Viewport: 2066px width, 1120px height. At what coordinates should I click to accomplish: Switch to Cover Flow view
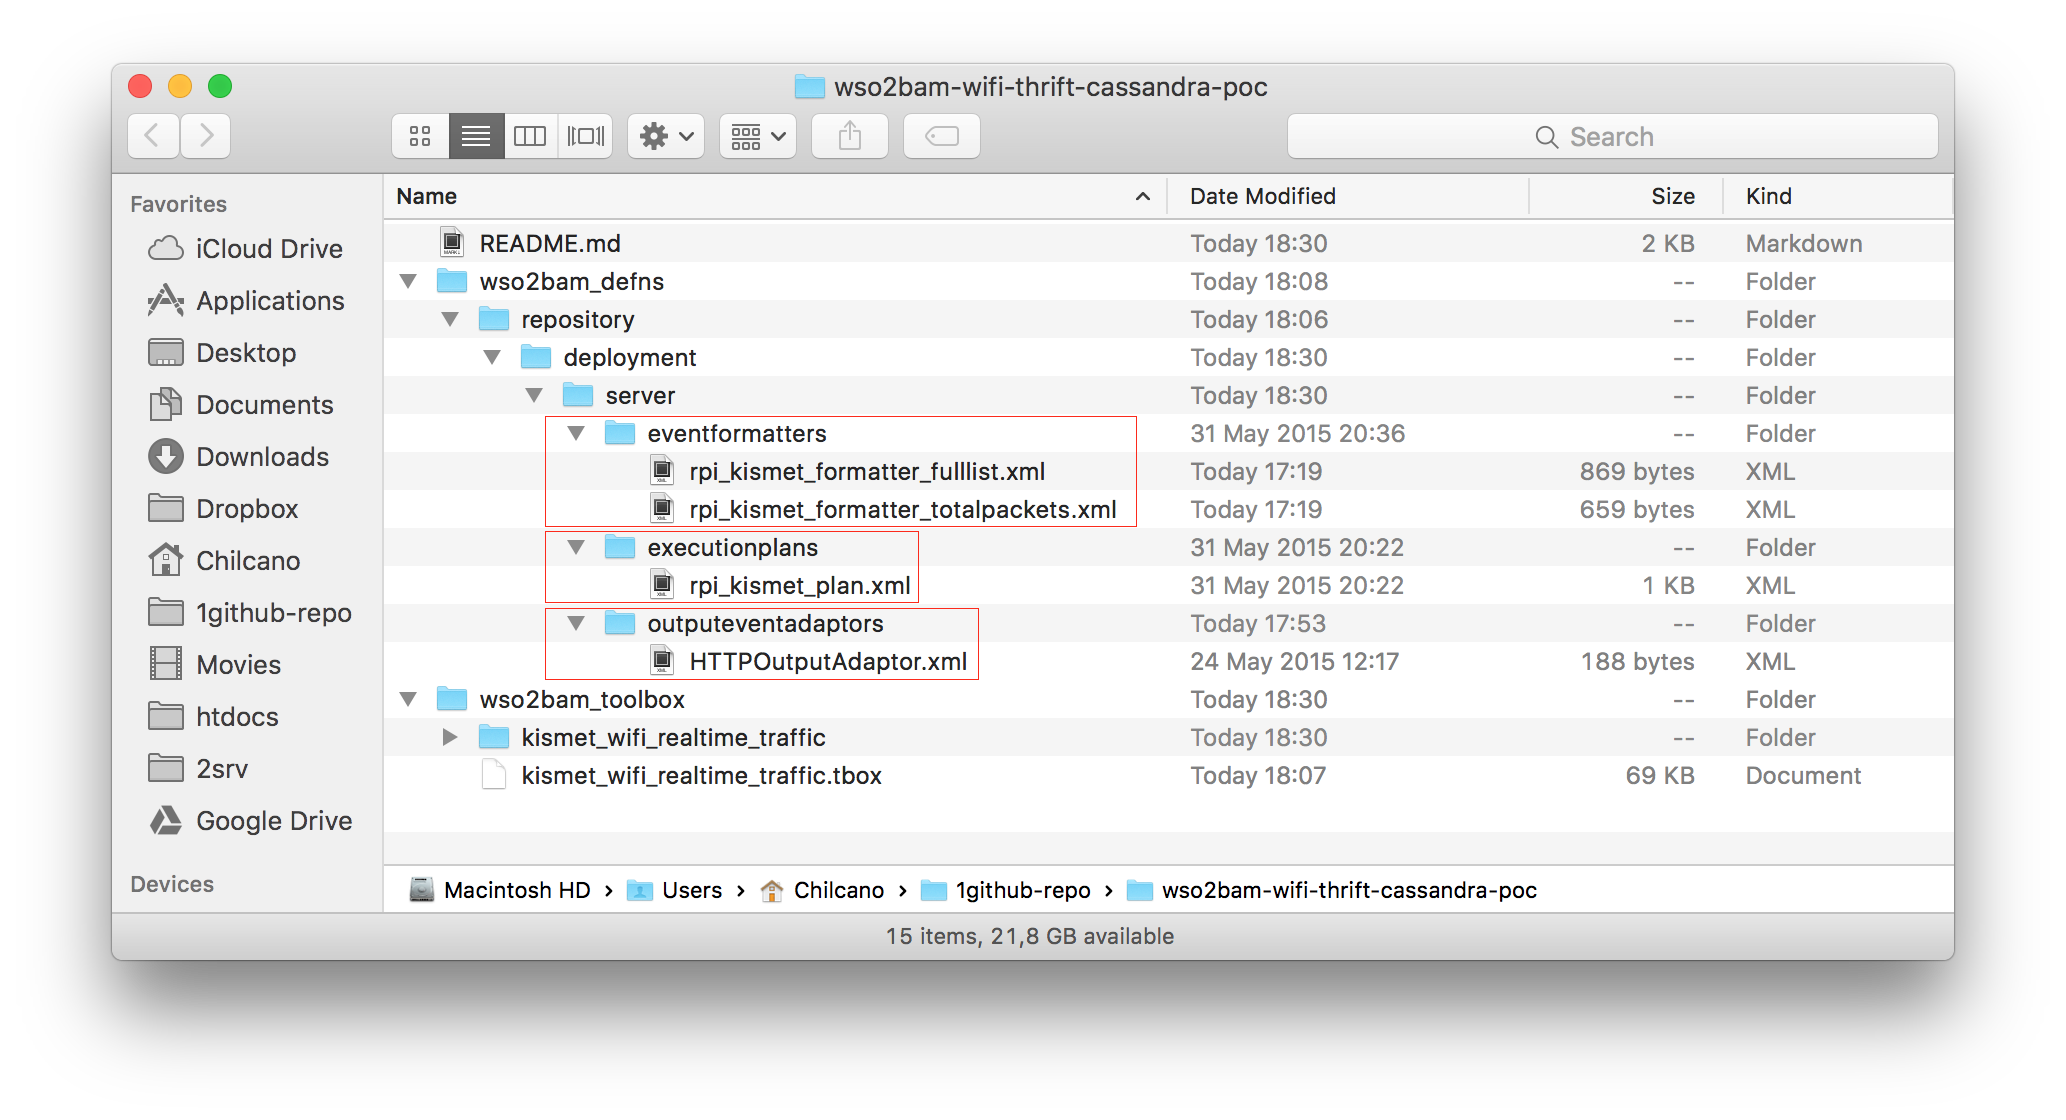pos(586,136)
